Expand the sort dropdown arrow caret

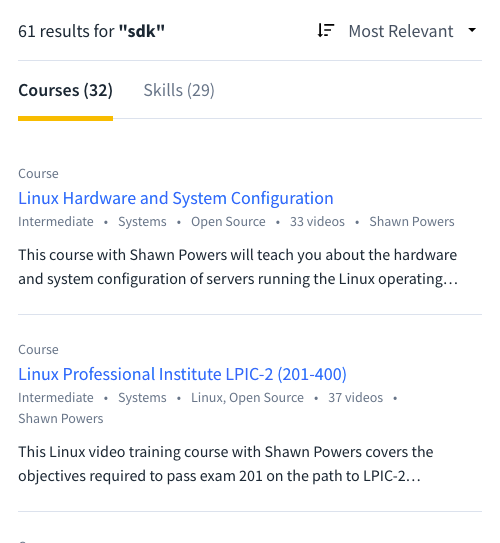tap(472, 30)
